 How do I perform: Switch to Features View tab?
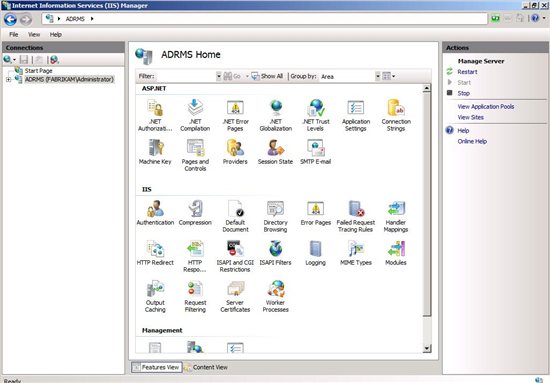click(x=157, y=367)
